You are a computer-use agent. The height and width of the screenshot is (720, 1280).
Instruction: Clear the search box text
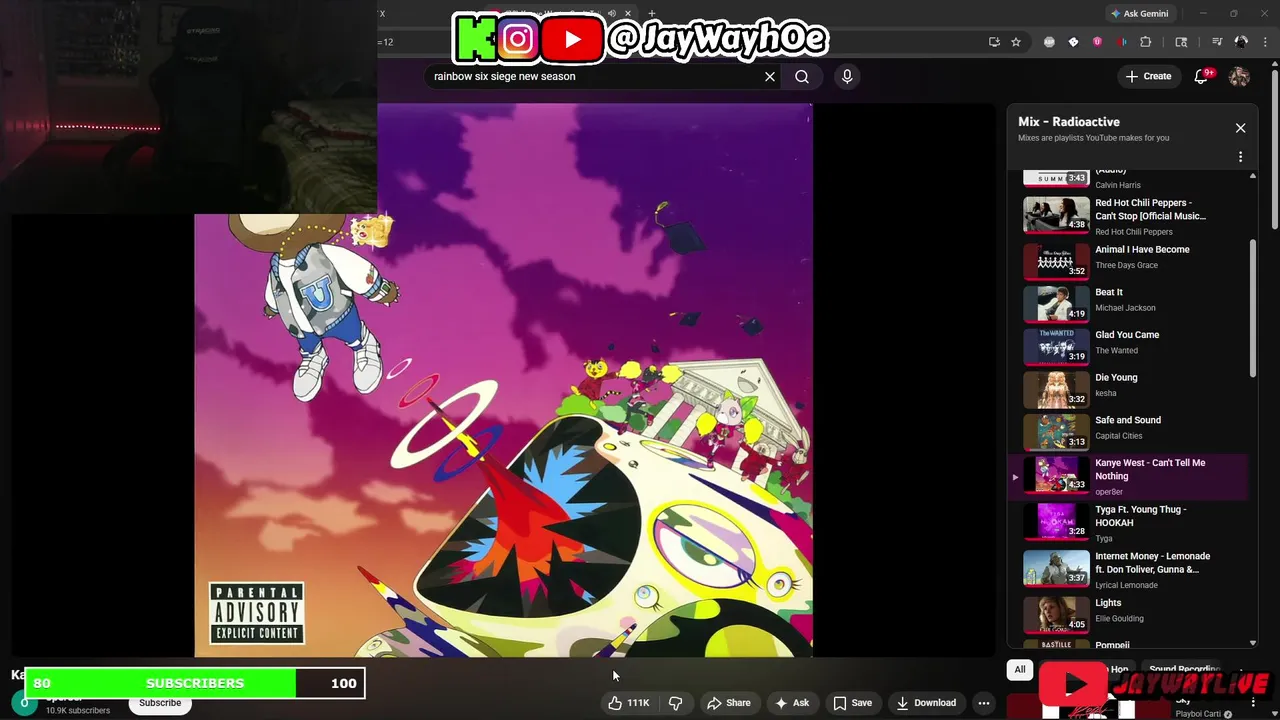pos(770,76)
